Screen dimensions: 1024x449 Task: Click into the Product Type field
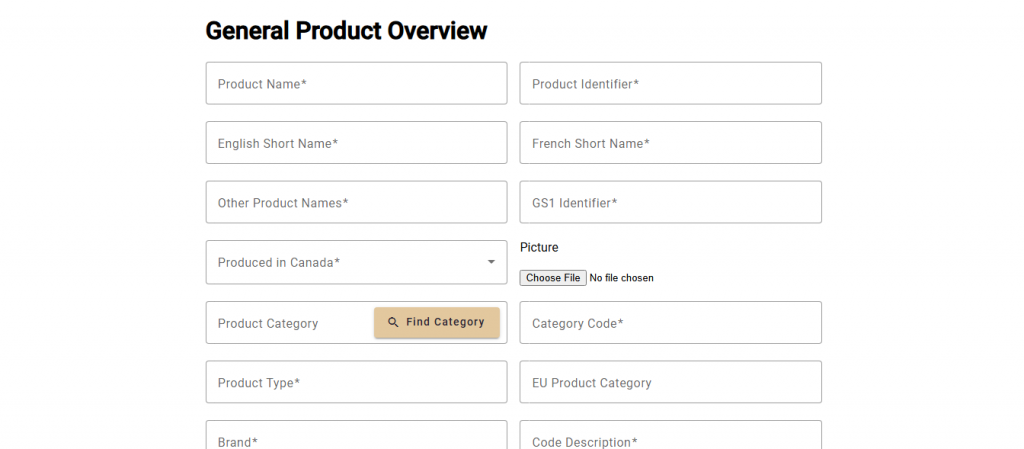point(356,382)
